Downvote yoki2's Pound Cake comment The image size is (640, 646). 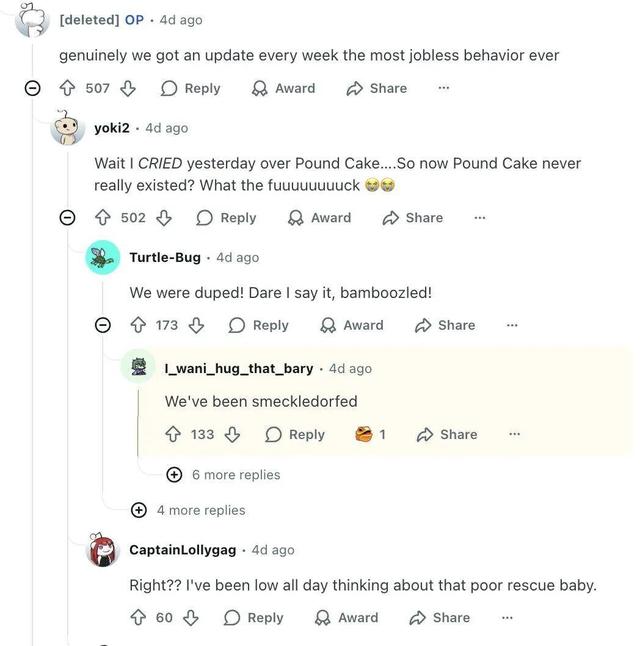[163, 217]
